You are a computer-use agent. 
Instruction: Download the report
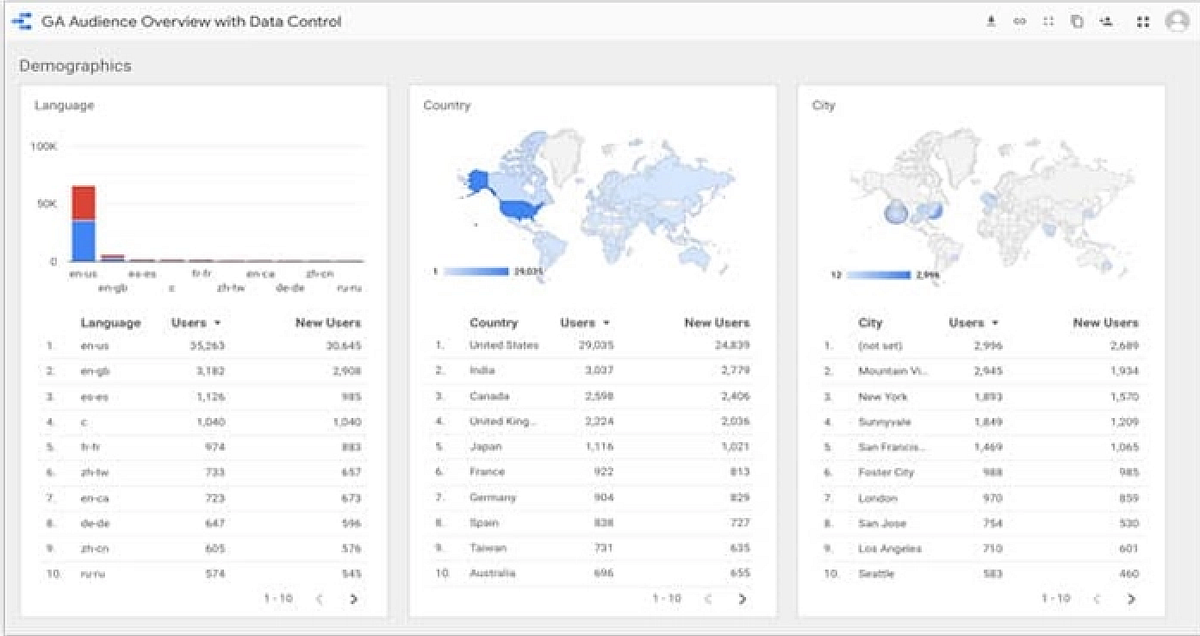[x=992, y=20]
